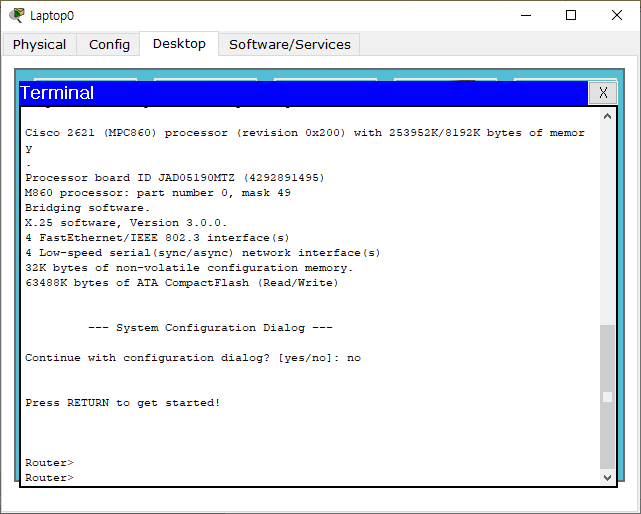Screen dimensions: 641x514
Task: Click '63488K bytes of ATA CompactFlash' line
Action: pos(182,283)
